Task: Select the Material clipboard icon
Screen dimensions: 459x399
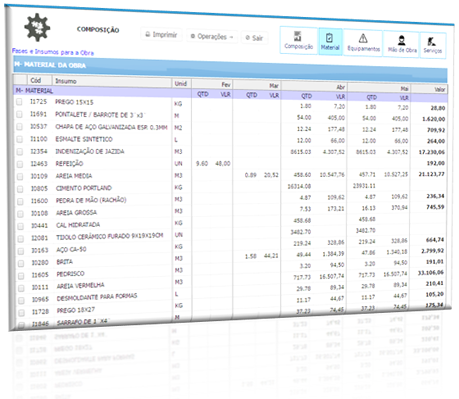Action: 329,37
